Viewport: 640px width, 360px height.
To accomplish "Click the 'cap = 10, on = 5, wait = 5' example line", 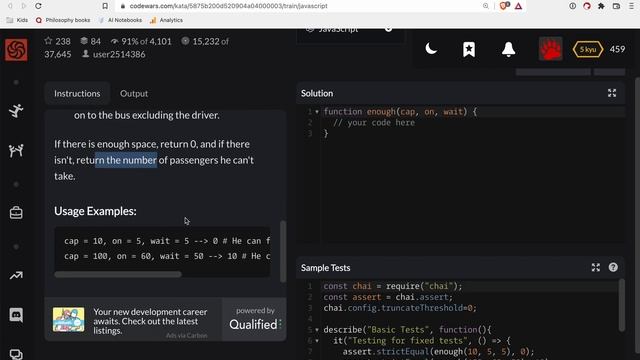I will click(x=167, y=241).
